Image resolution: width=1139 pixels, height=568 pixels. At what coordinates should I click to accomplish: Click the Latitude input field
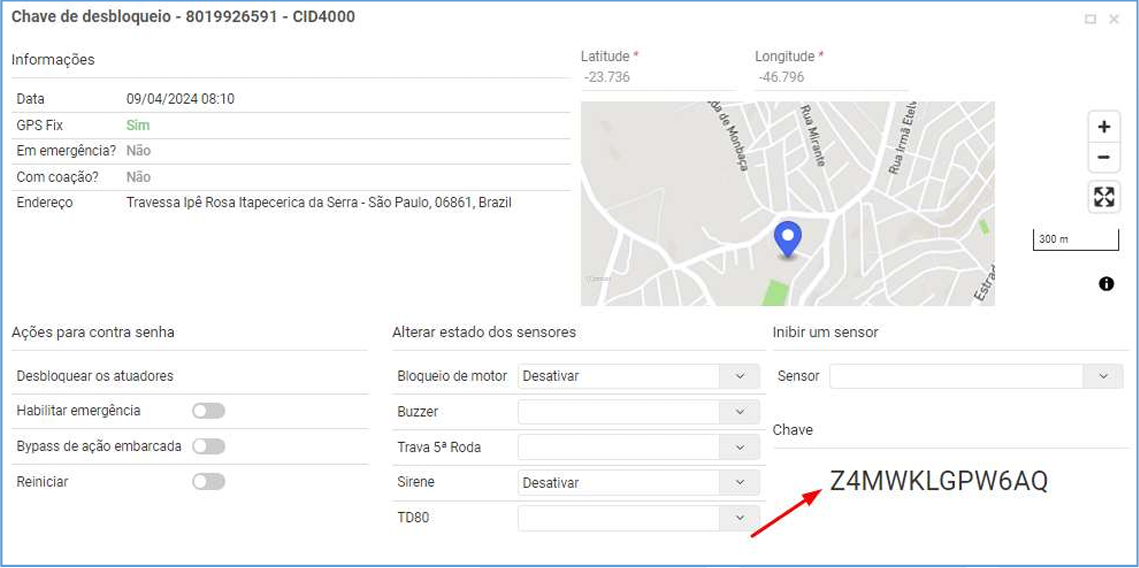[x=657, y=77]
